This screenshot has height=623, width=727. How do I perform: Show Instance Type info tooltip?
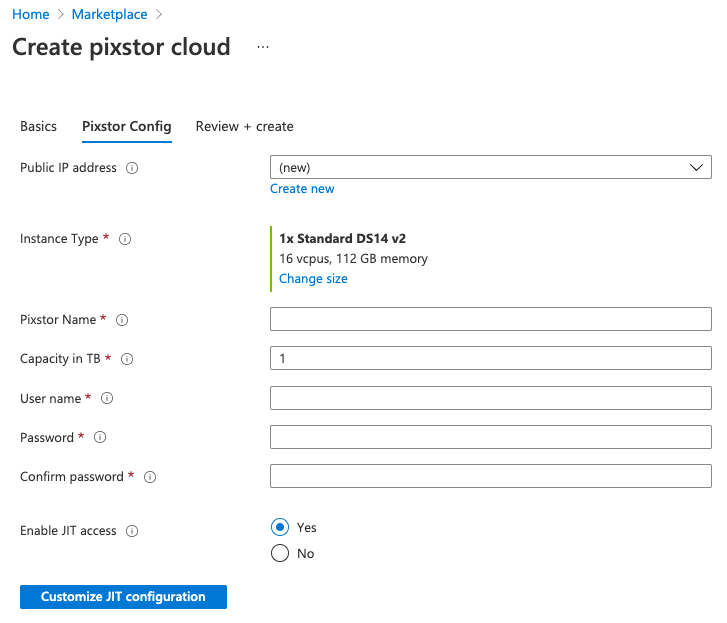(x=125, y=239)
